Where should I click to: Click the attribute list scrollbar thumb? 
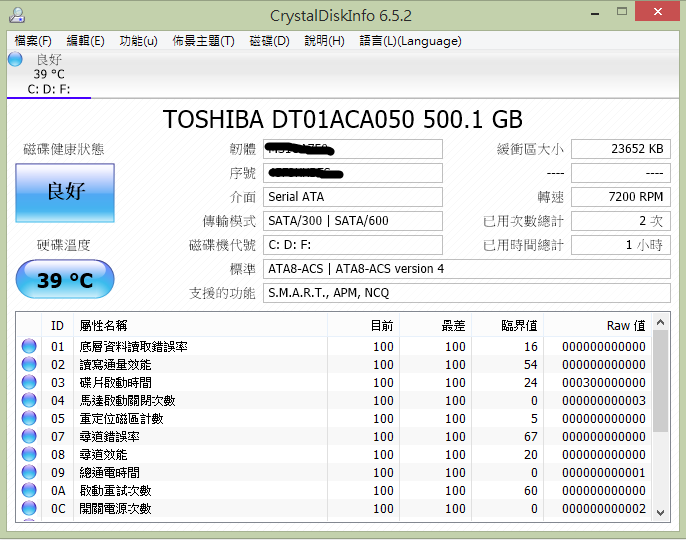click(x=661, y=382)
